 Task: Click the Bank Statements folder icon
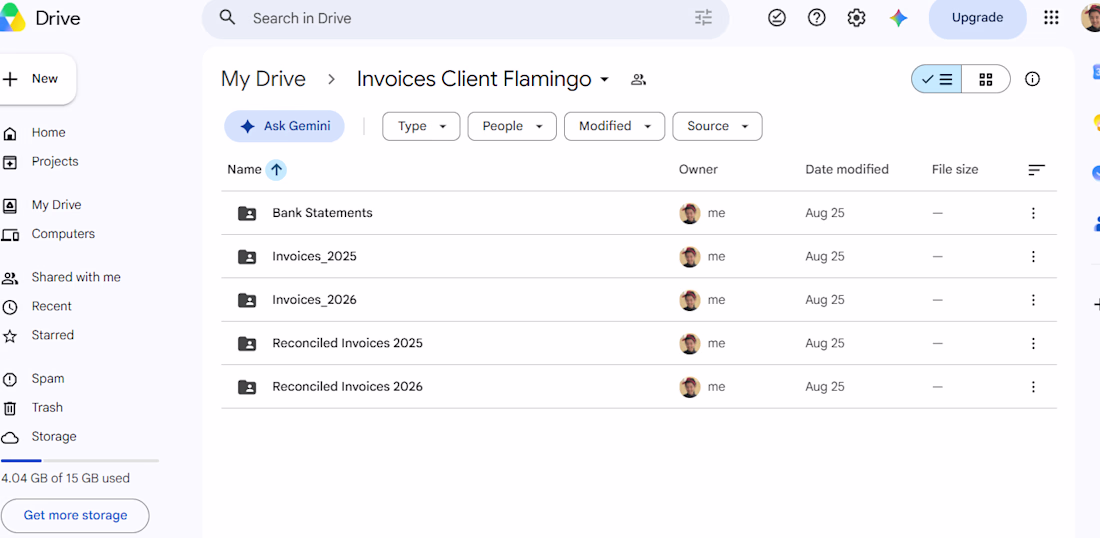247,213
